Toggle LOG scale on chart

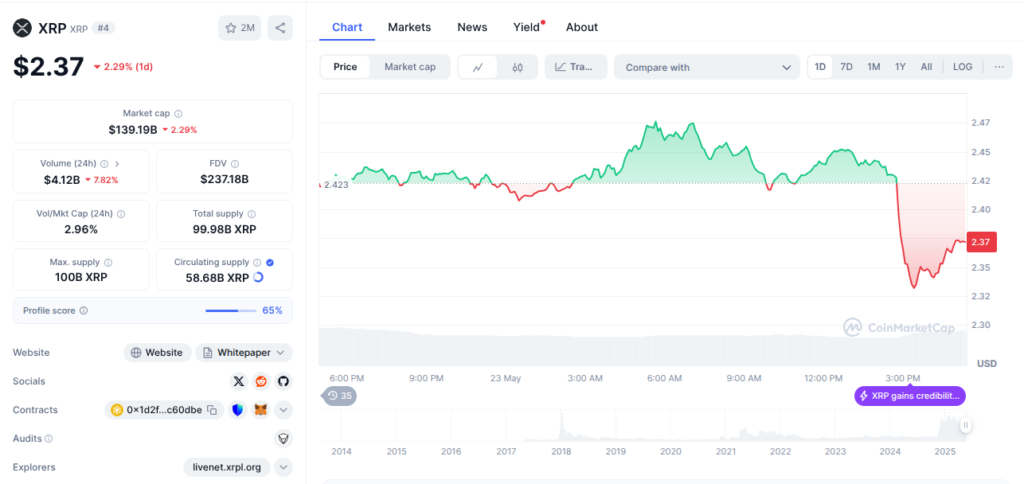click(x=963, y=67)
